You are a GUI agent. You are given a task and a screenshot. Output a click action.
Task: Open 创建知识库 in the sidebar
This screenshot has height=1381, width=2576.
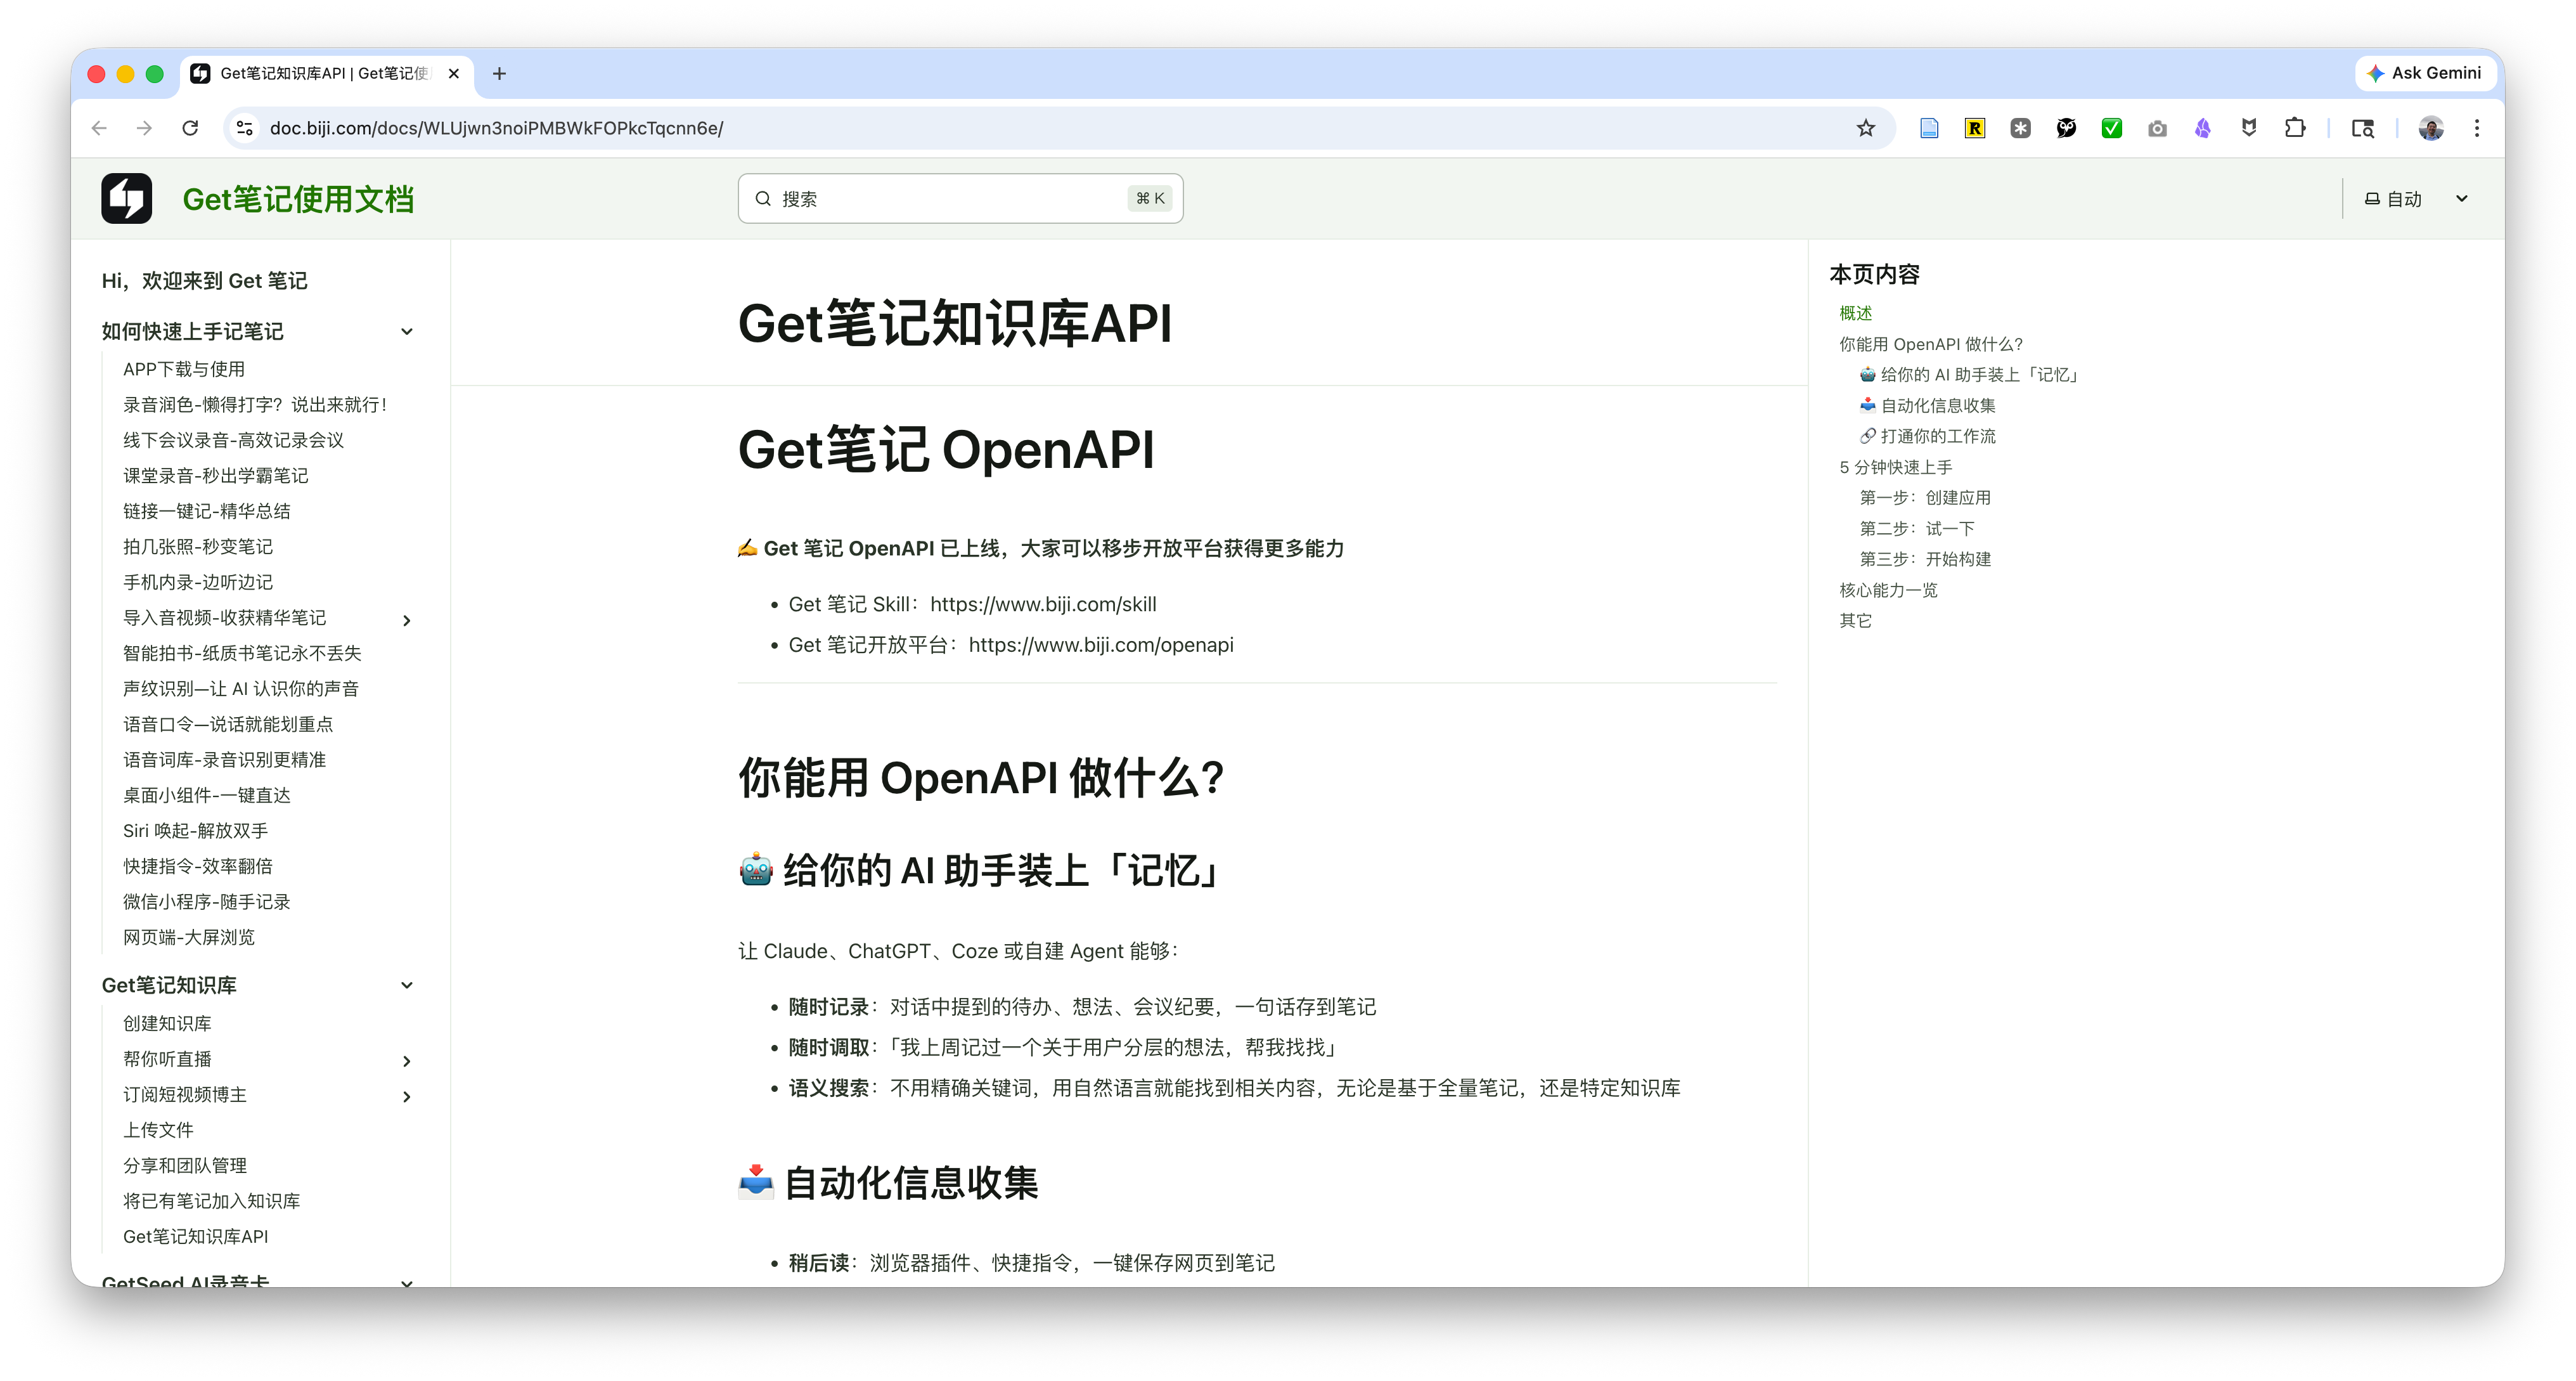tap(167, 1023)
